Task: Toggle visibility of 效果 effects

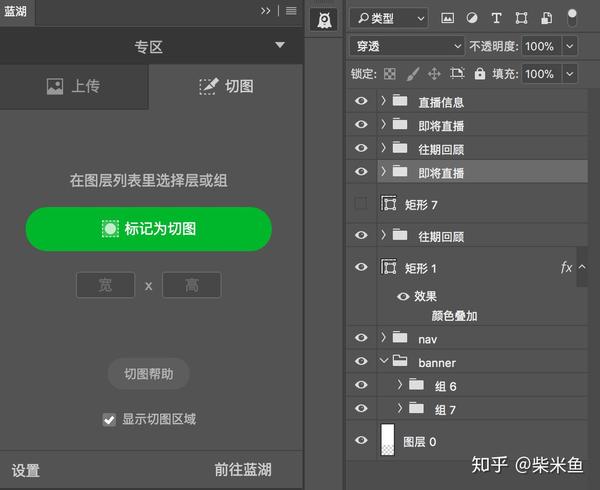Action: 403,296
